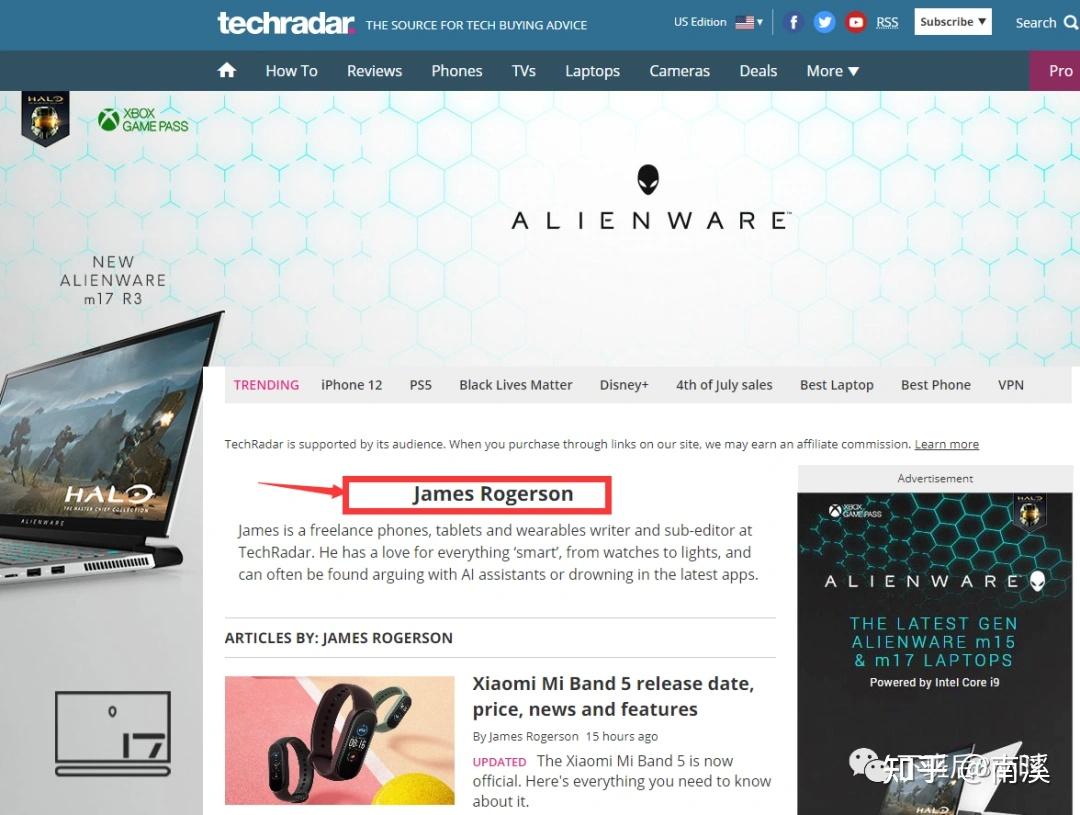The image size is (1080, 815).
Task: Open the Pro section button
Action: [x=1055, y=70]
